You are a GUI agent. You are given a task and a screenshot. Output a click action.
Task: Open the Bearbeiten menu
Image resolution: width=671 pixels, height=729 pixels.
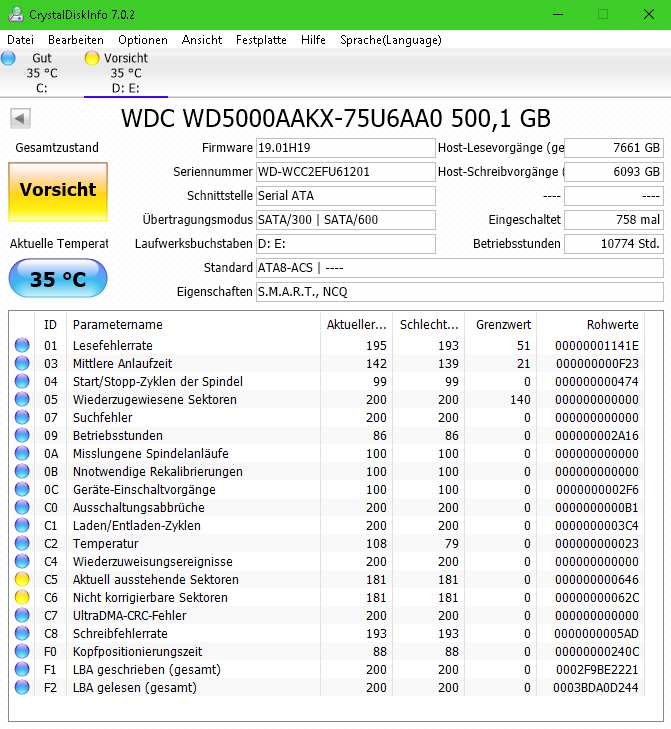76,40
